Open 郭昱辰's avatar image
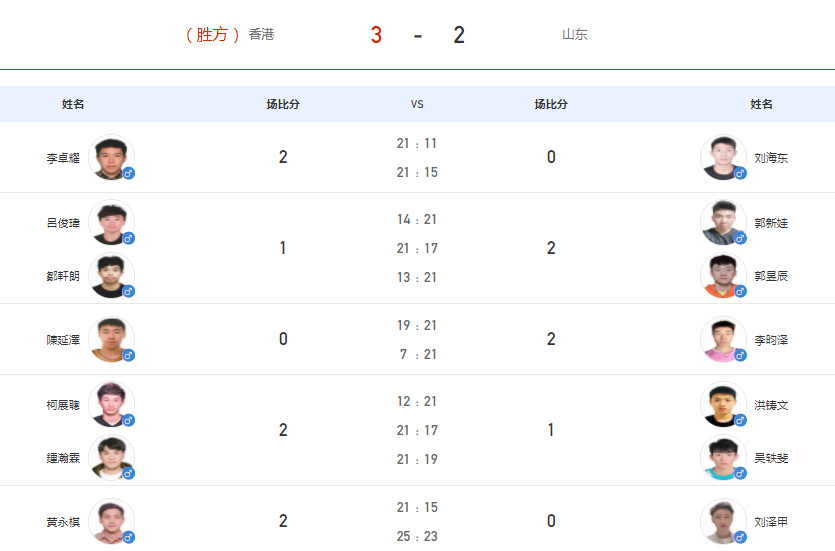Image resolution: width=835 pixels, height=551 pixels. 723,275
